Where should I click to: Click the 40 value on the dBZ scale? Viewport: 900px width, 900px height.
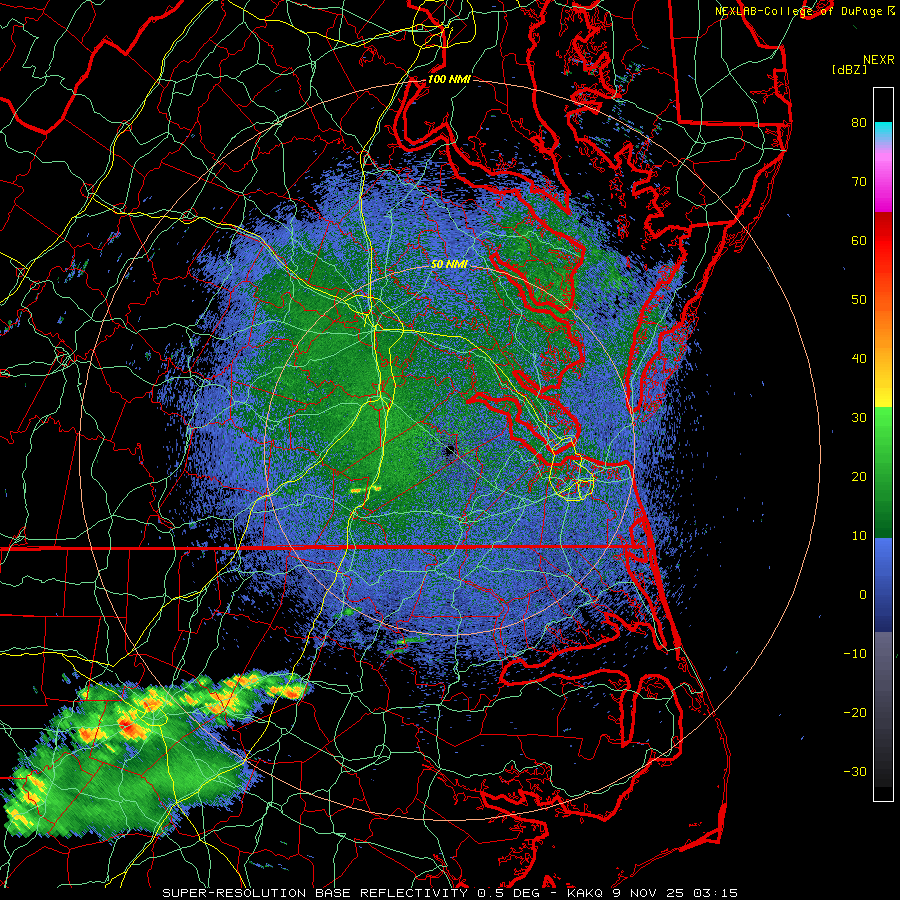pos(859,359)
